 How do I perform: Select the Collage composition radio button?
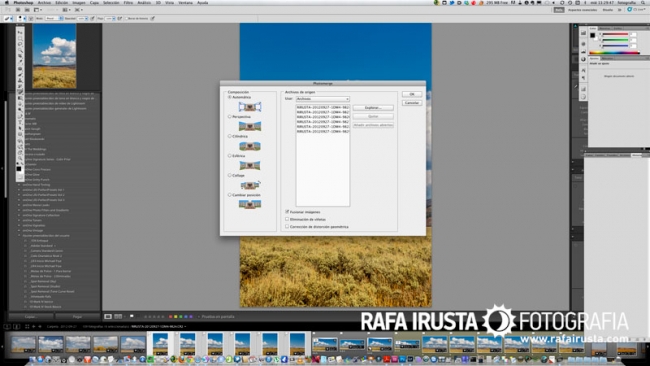pyautogui.click(x=230, y=175)
